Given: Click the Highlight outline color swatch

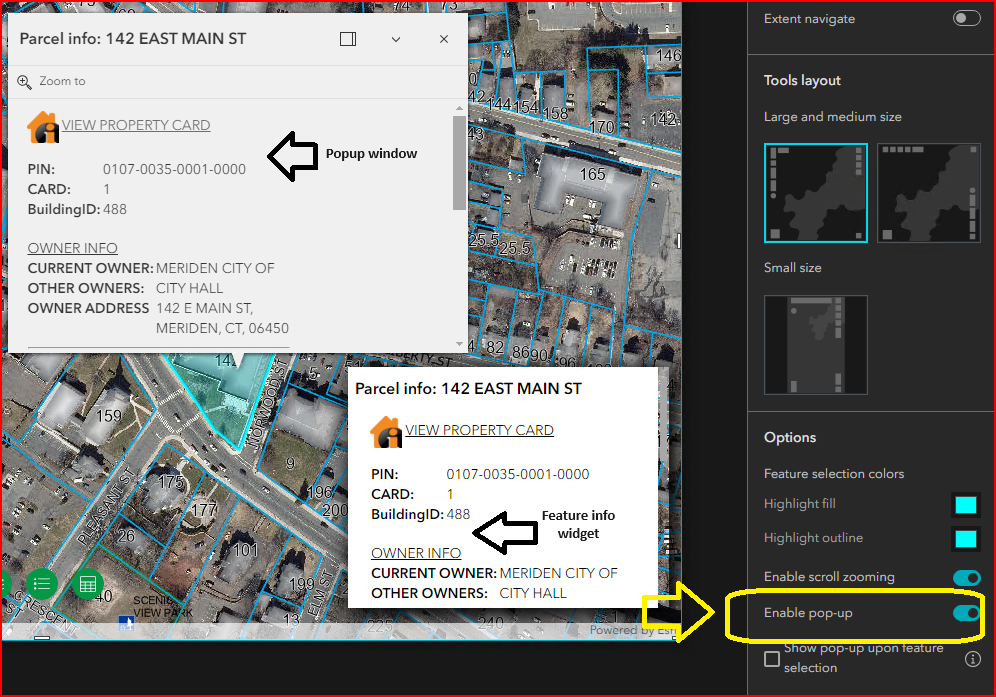Looking at the screenshot, I should [965, 538].
